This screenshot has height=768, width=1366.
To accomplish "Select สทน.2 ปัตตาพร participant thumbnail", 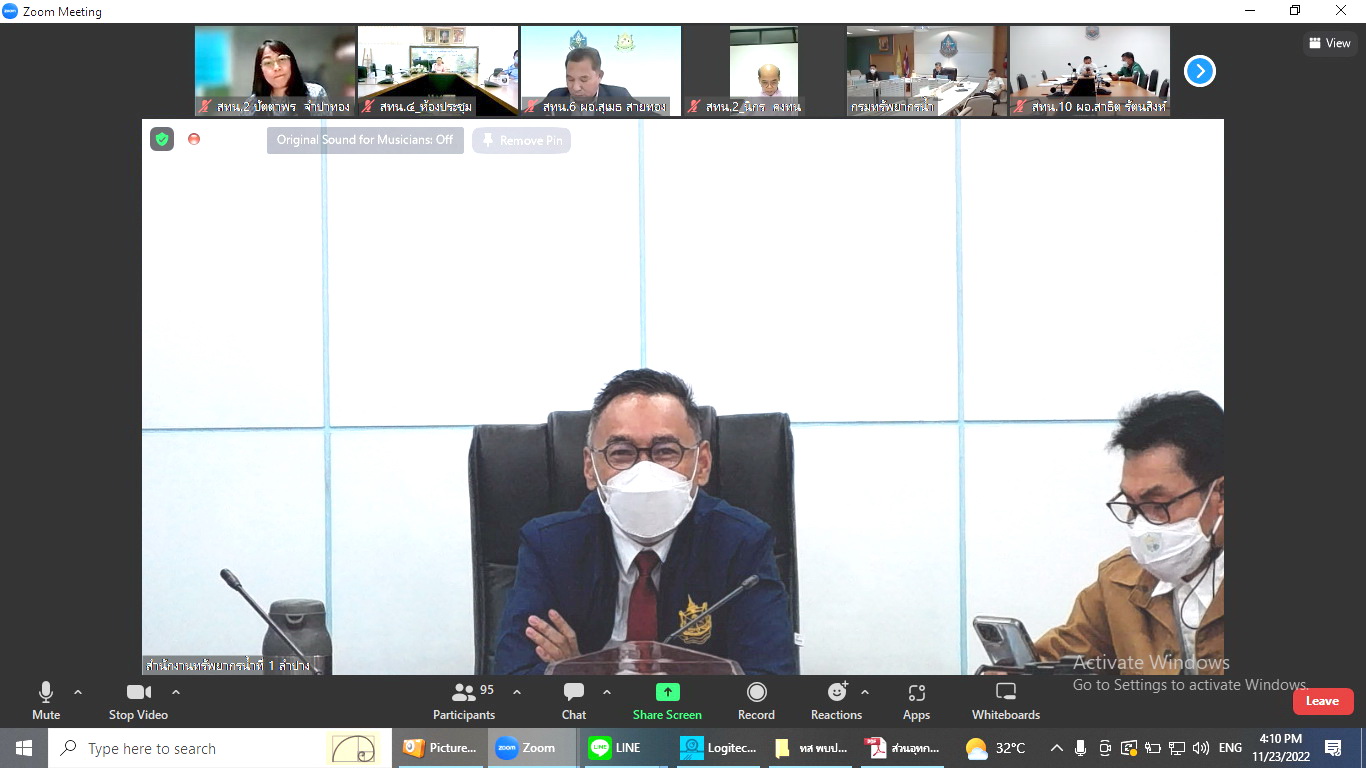I will coord(275,71).
